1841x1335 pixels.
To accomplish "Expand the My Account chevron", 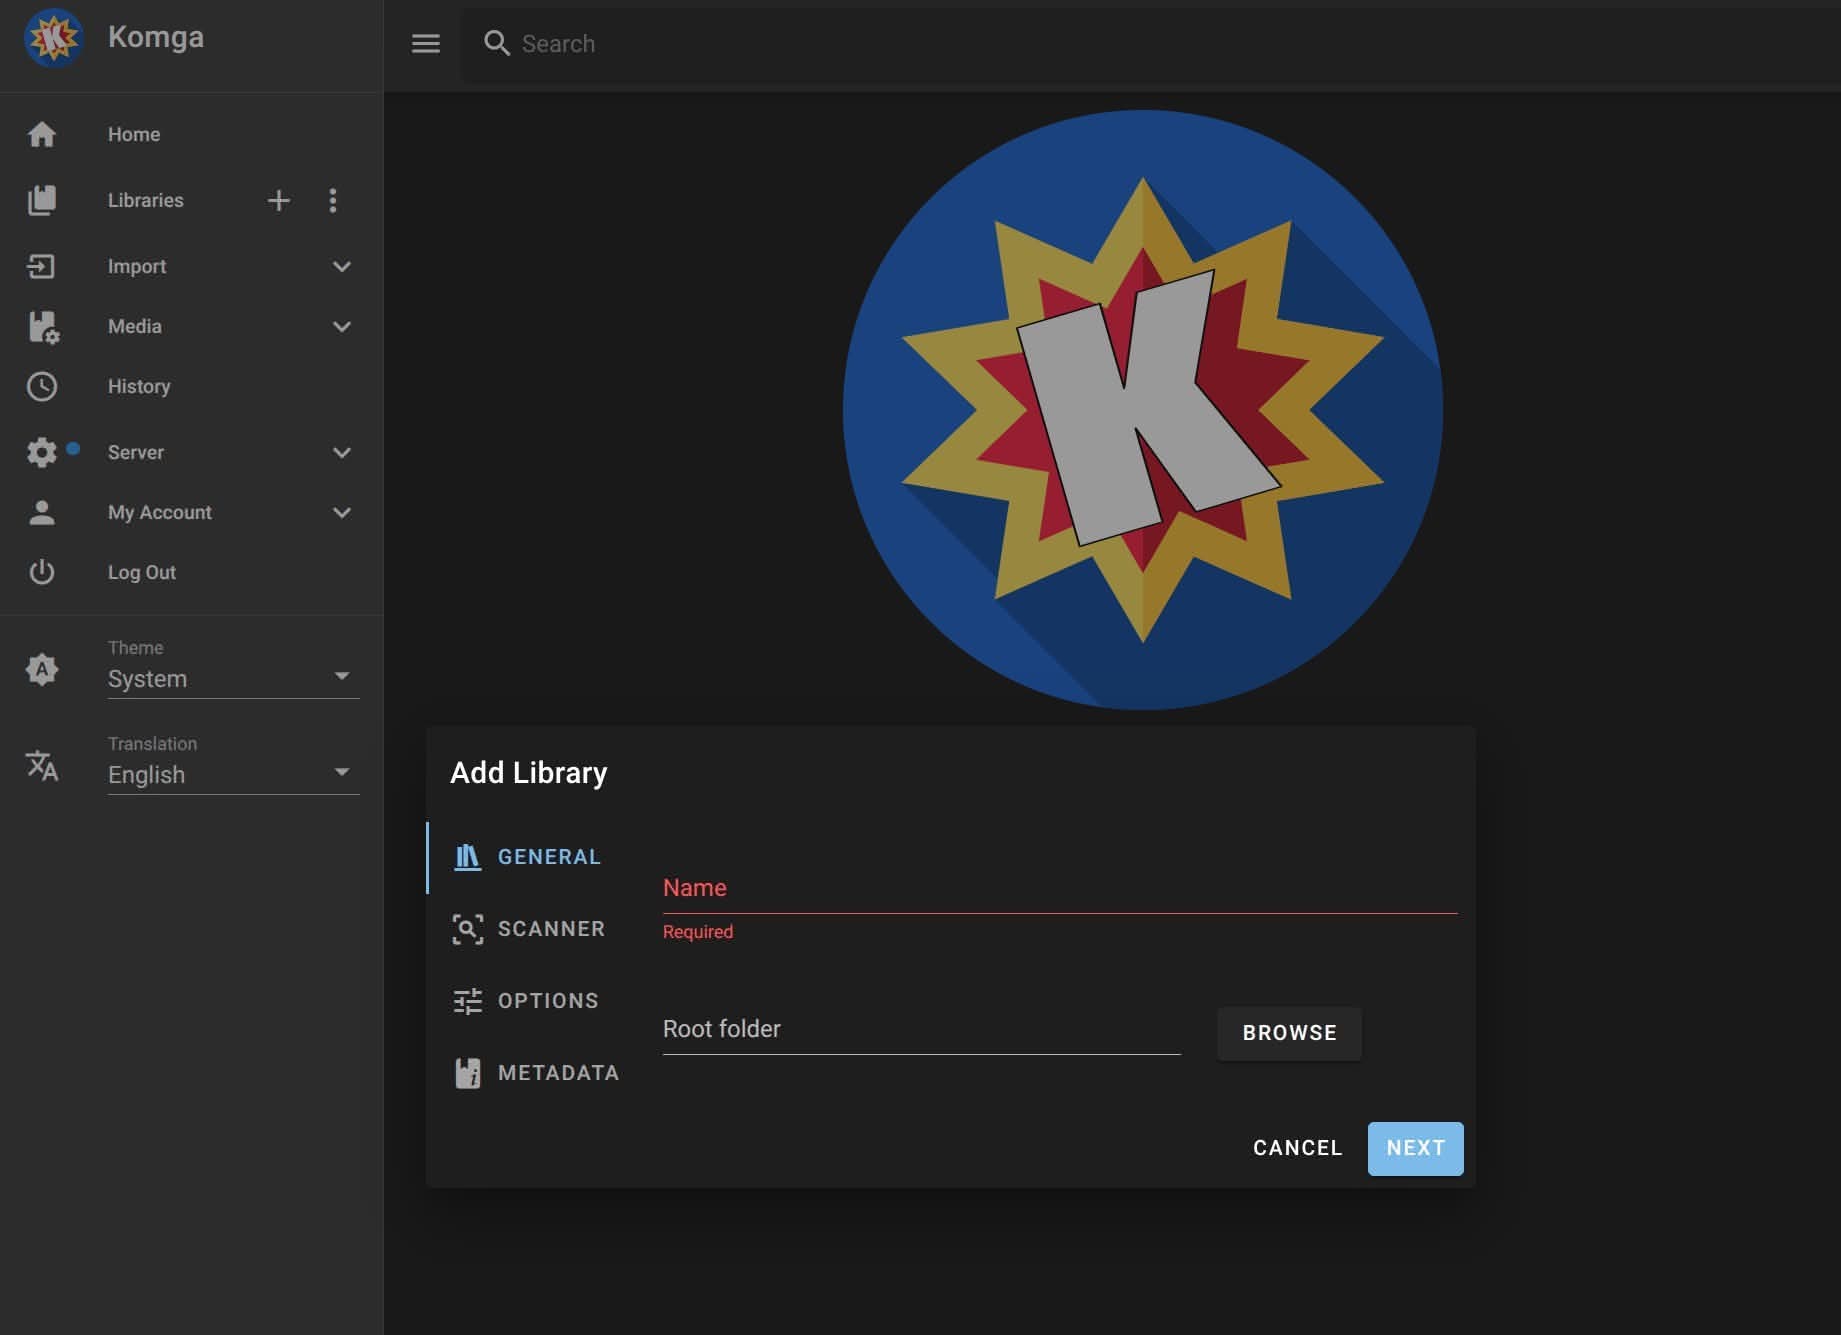I will [342, 513].
